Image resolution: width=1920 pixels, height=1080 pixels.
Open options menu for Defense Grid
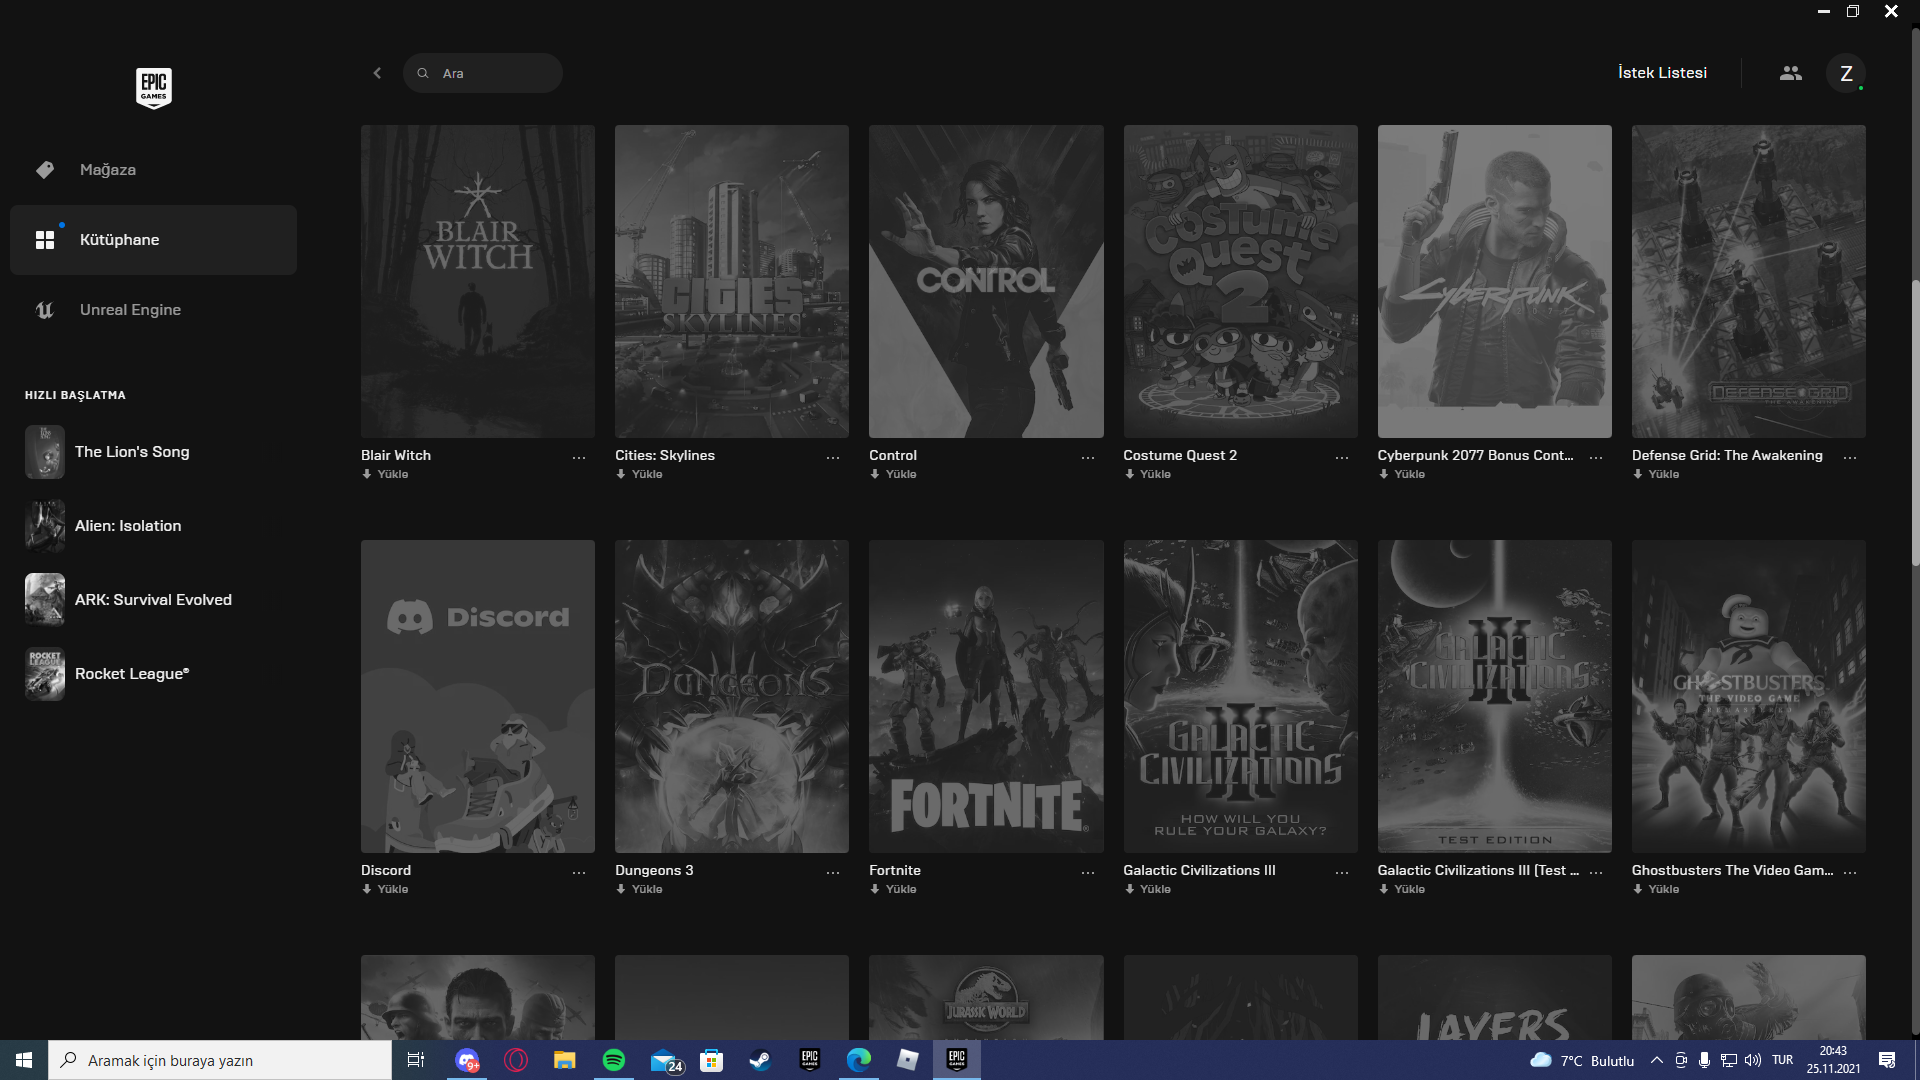[x=1850, y=457]
